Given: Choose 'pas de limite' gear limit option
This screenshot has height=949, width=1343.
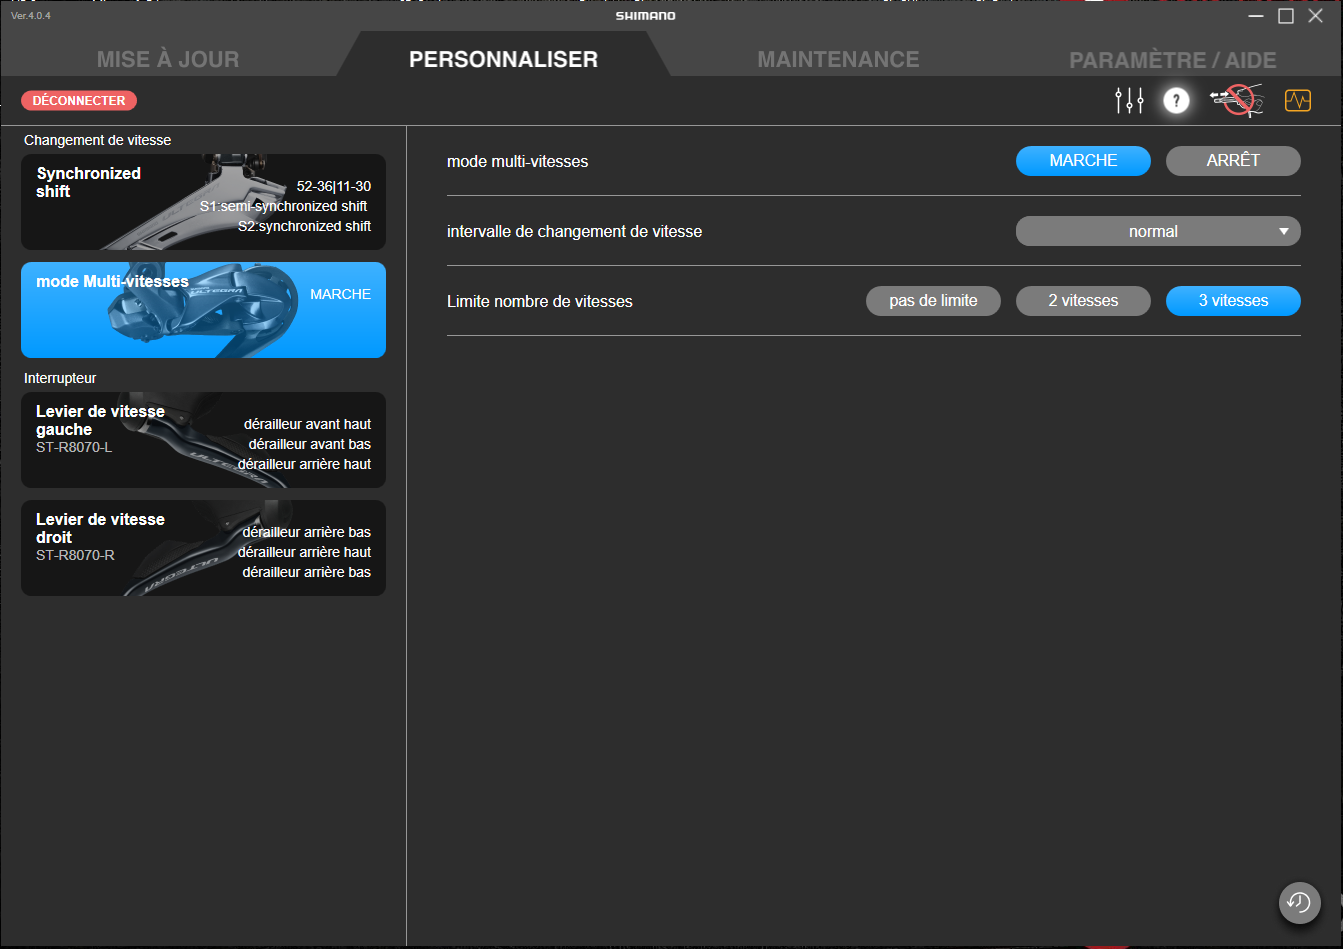Looking at the screenshot, I should (x=933, y=301).
